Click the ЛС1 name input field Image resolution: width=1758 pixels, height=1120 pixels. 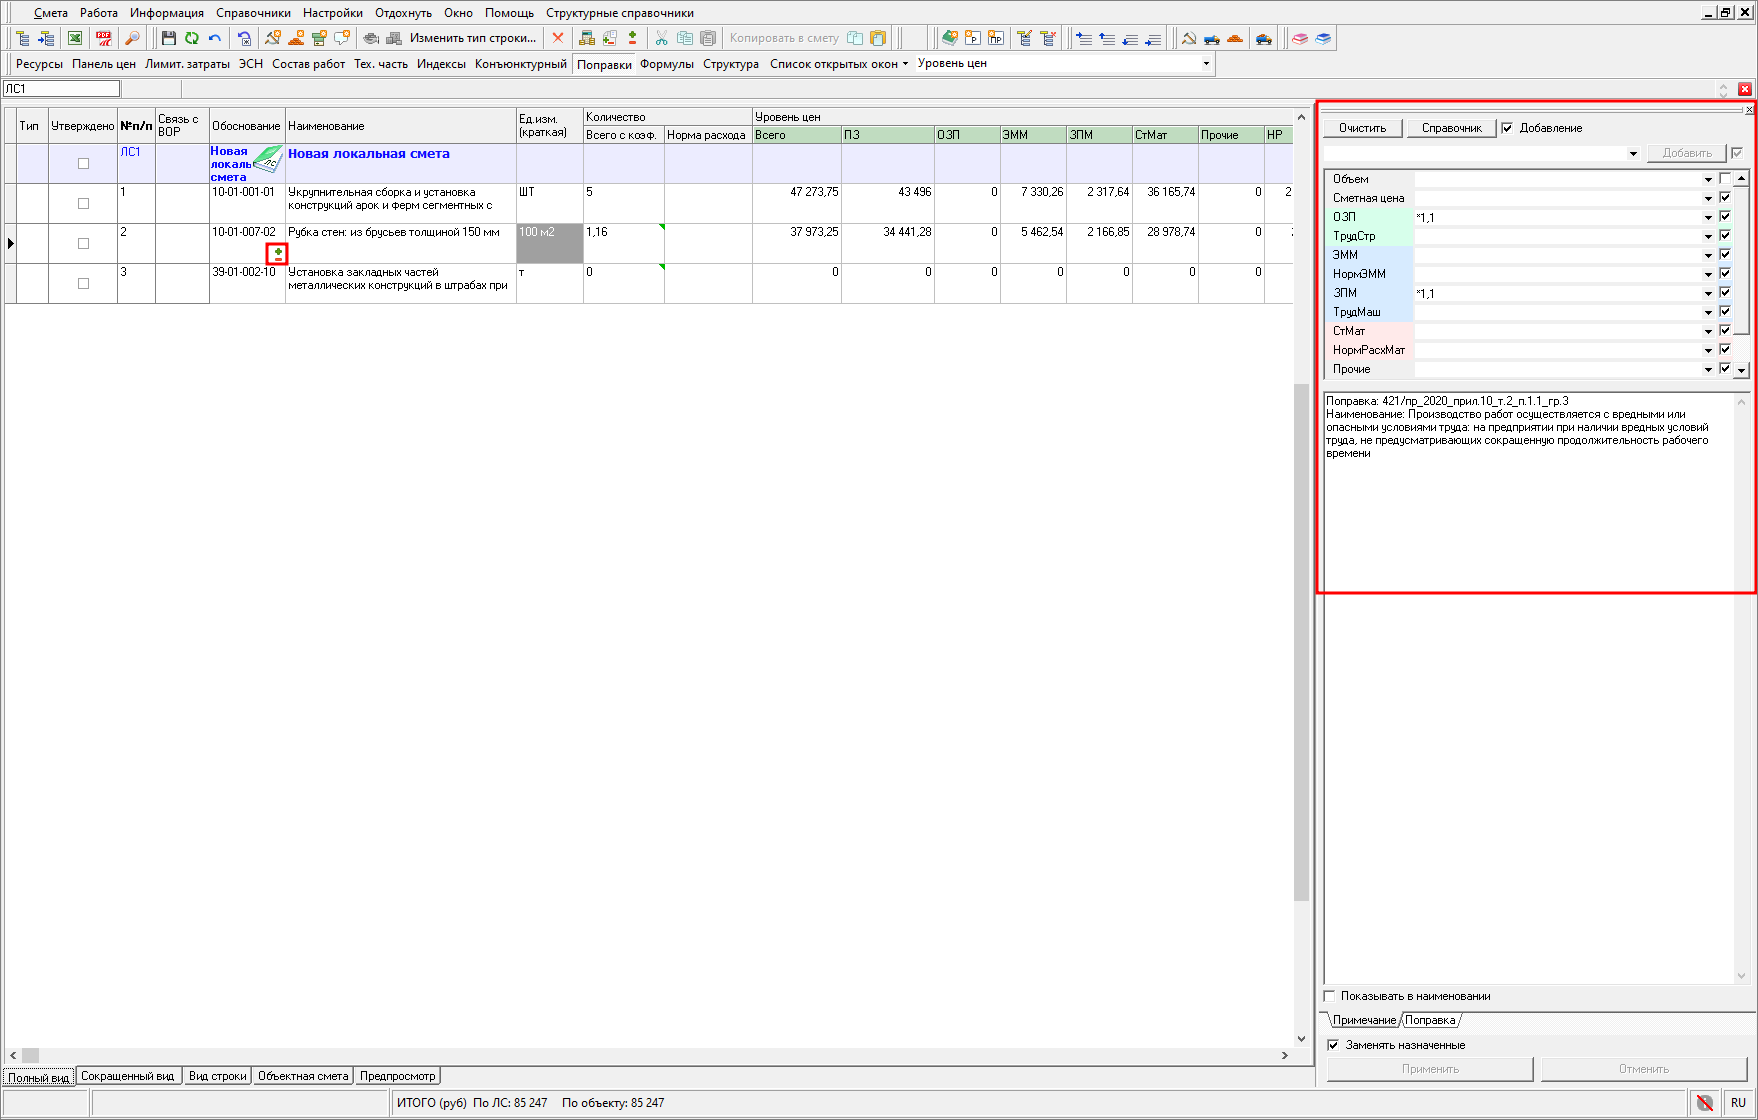click(x=61, y=89)
